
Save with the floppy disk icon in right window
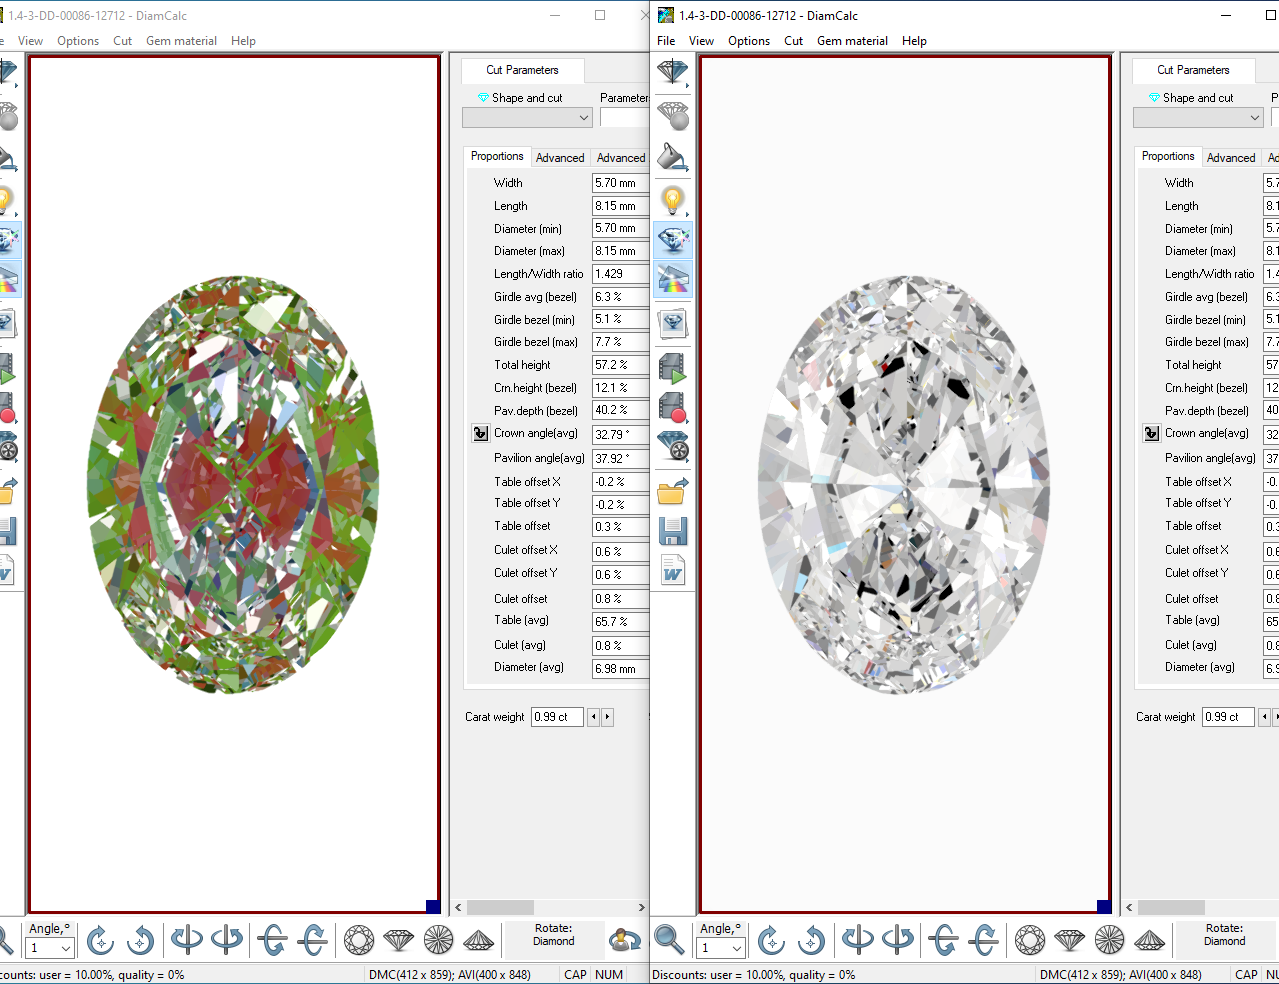click(x=673, y=530)
